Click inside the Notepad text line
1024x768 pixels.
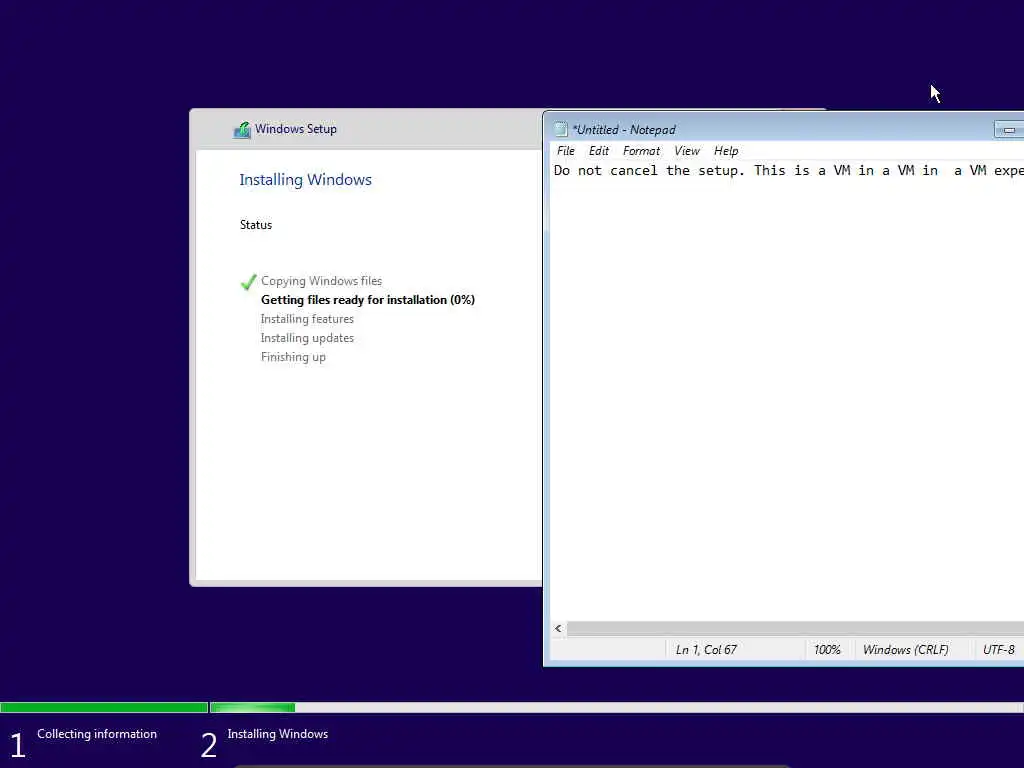788,171
